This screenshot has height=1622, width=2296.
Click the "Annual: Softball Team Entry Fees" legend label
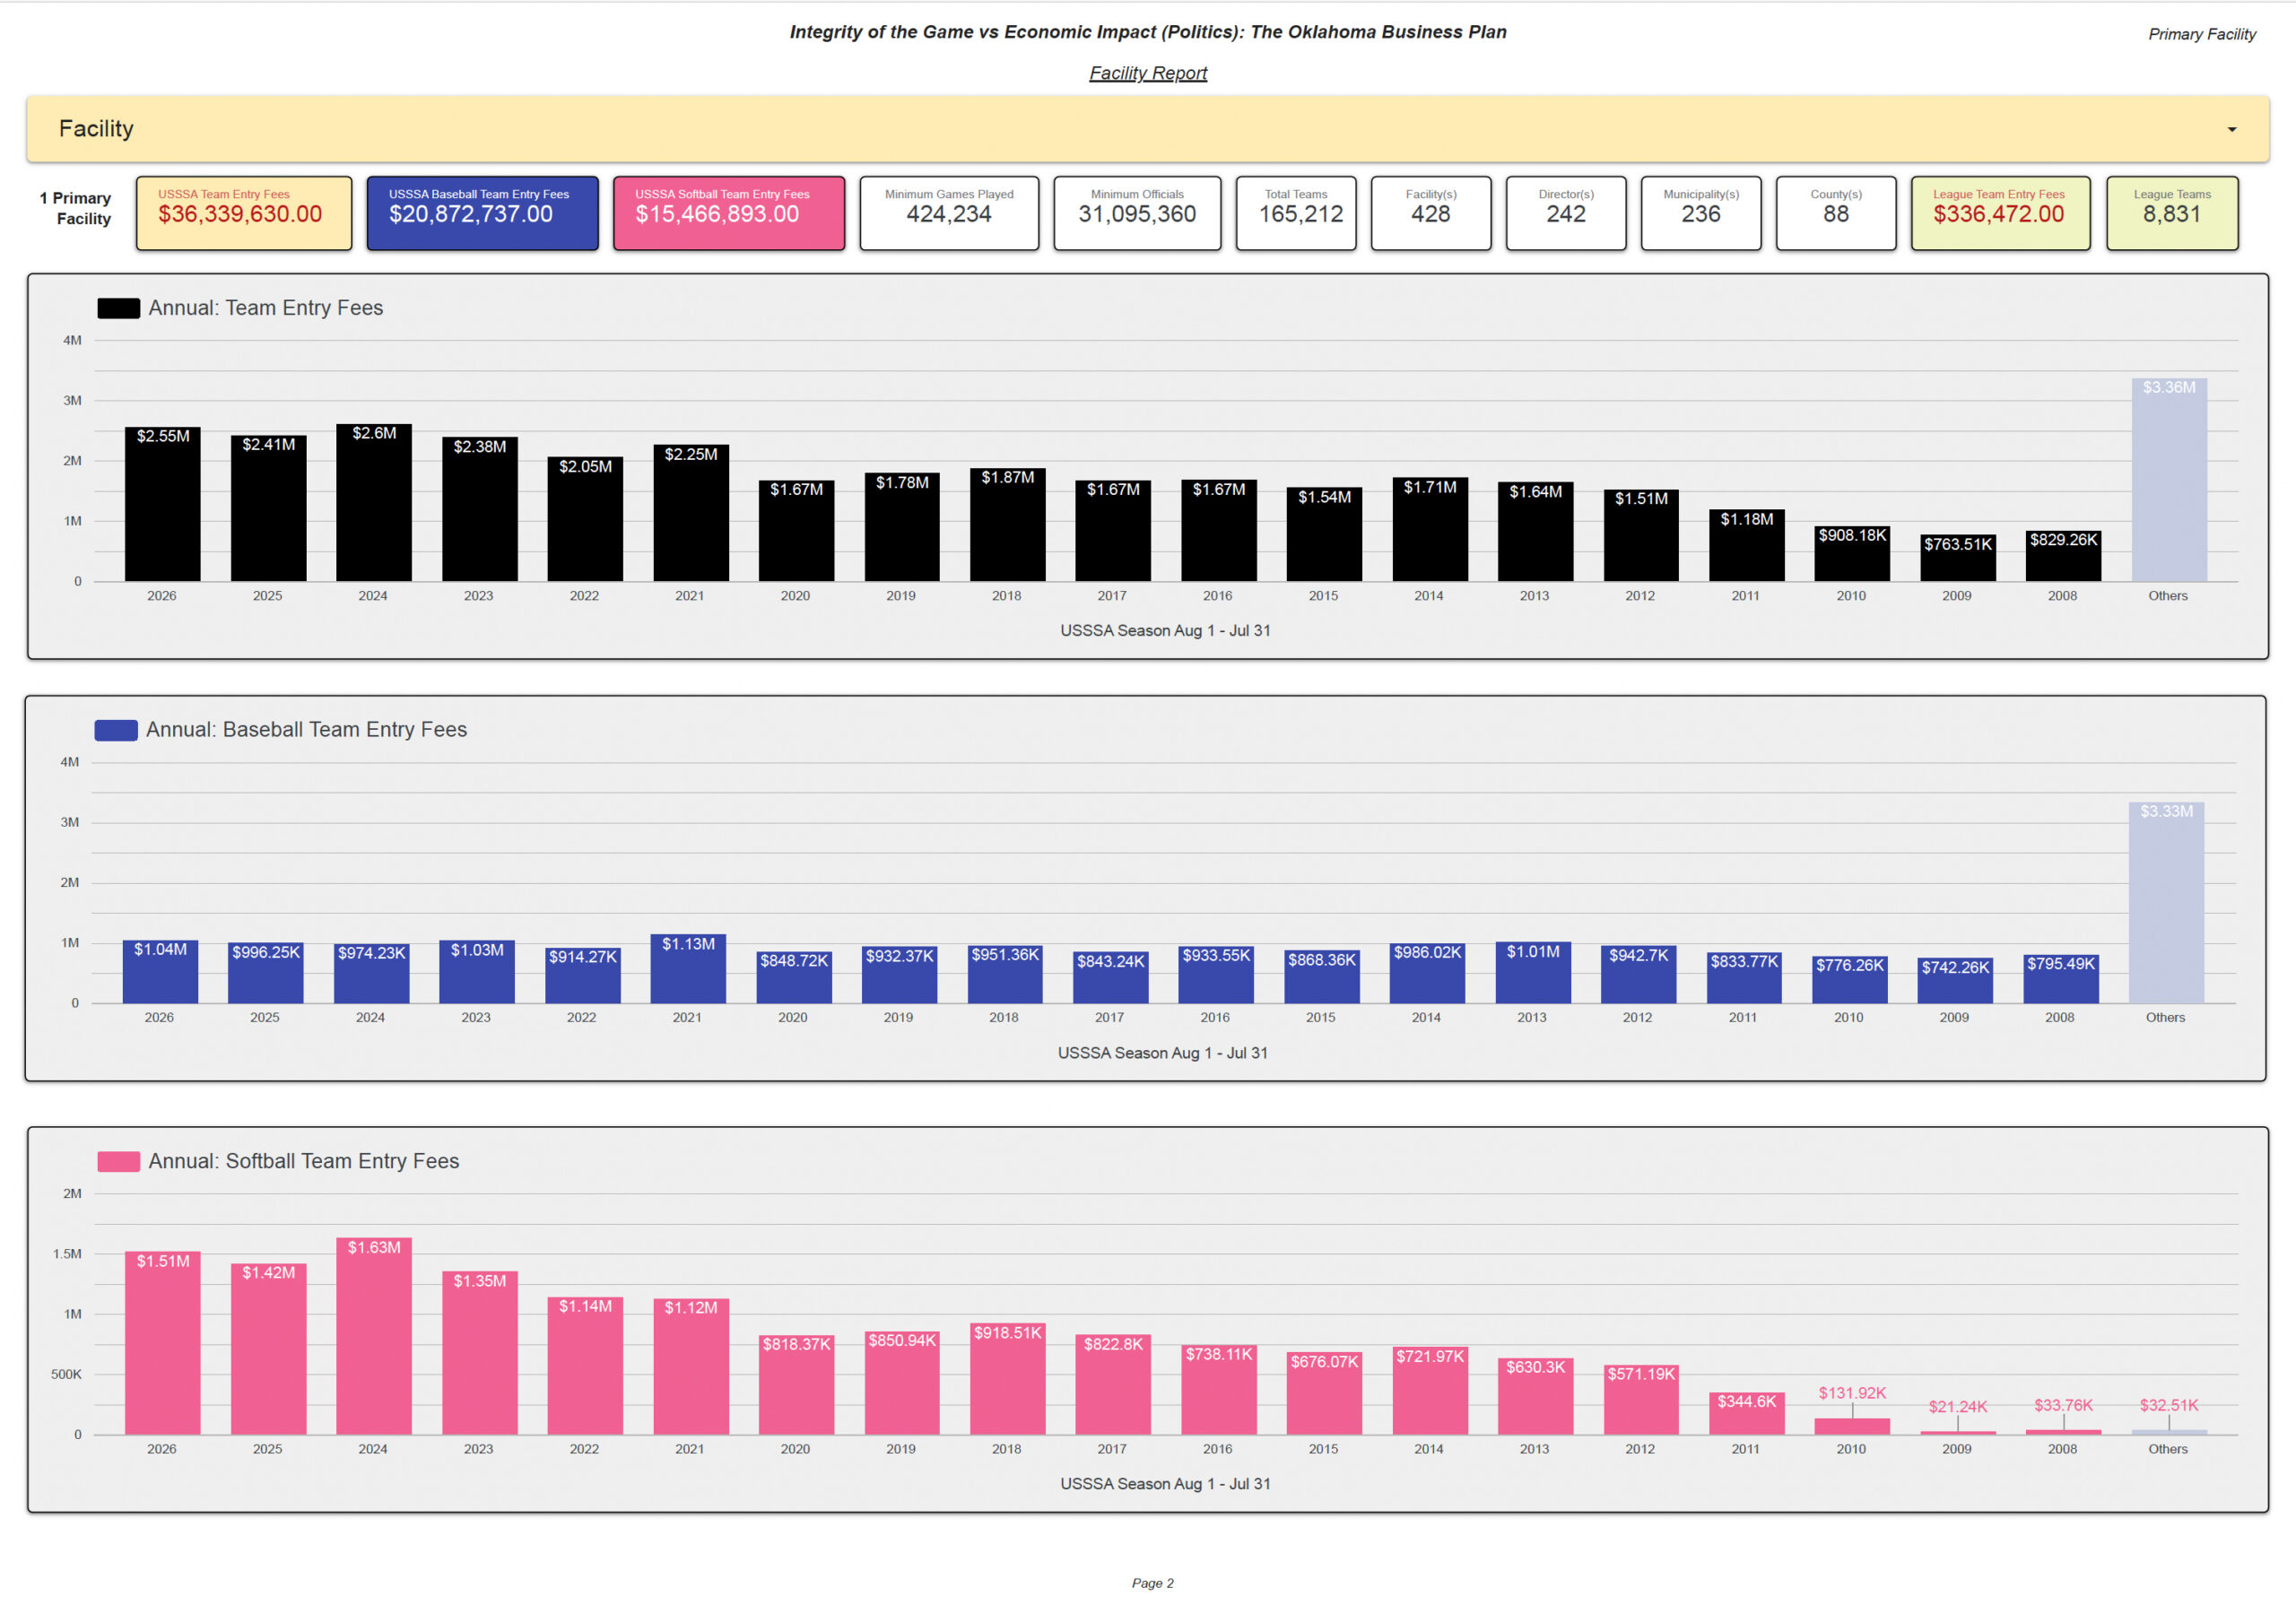304,1161
